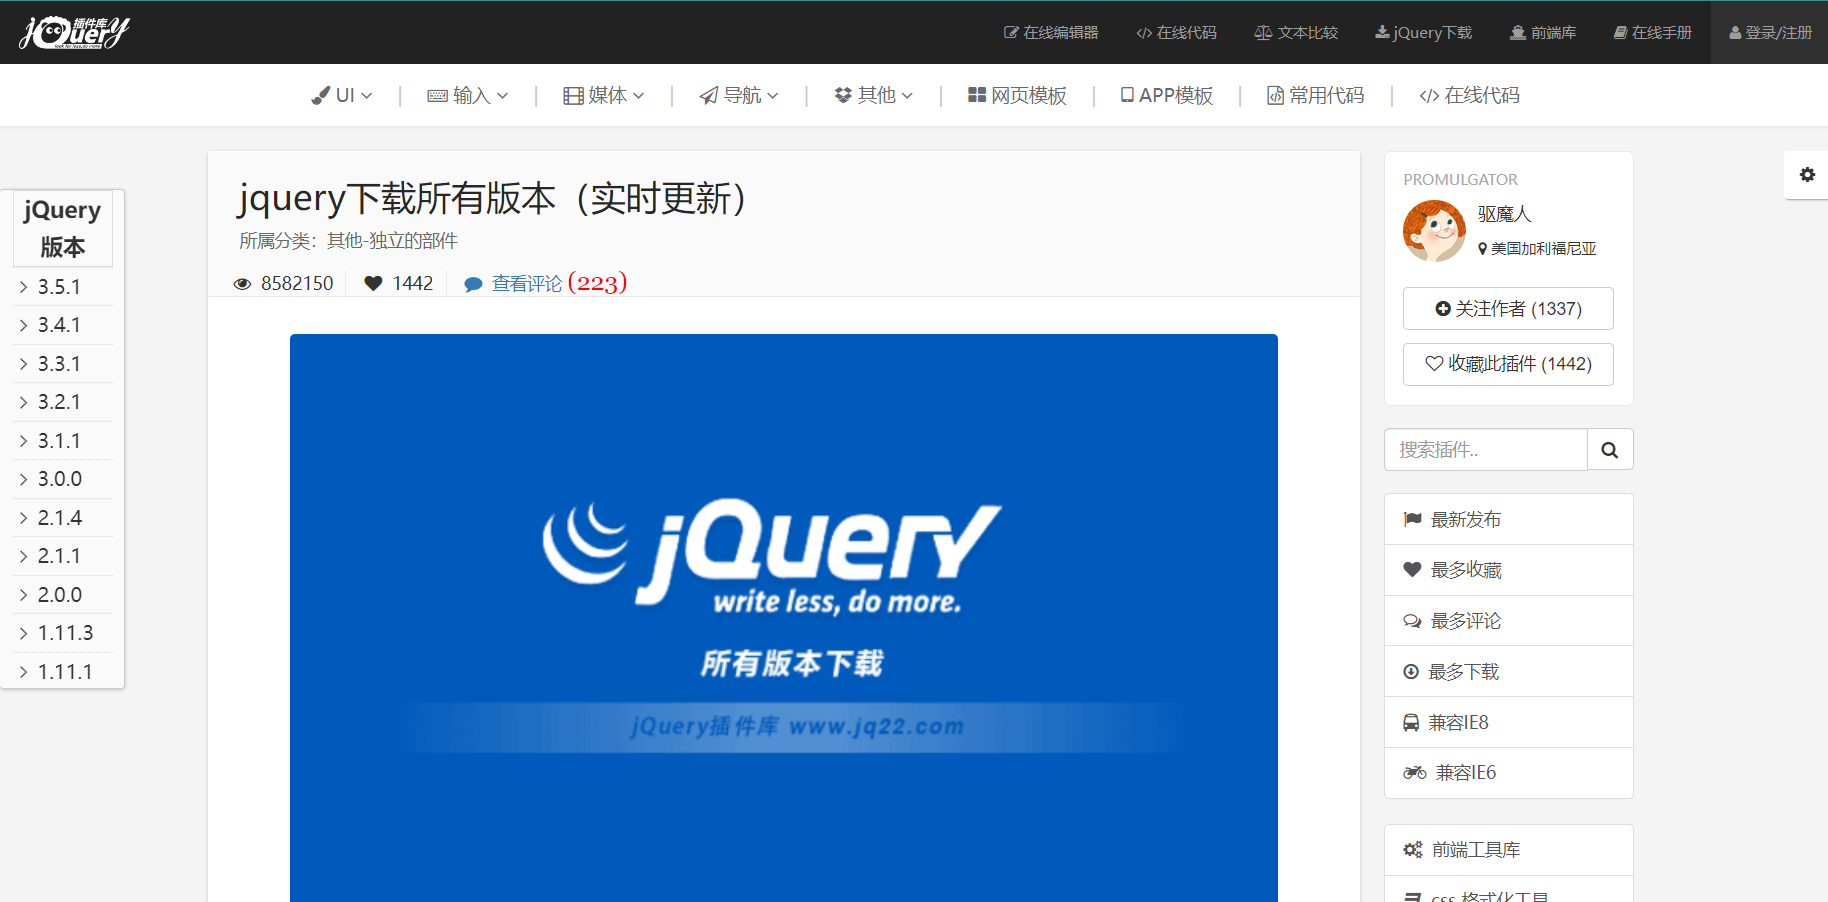Open 最新发布 list
This screenshot has width=1828, height=902.
coord(1509,519)
